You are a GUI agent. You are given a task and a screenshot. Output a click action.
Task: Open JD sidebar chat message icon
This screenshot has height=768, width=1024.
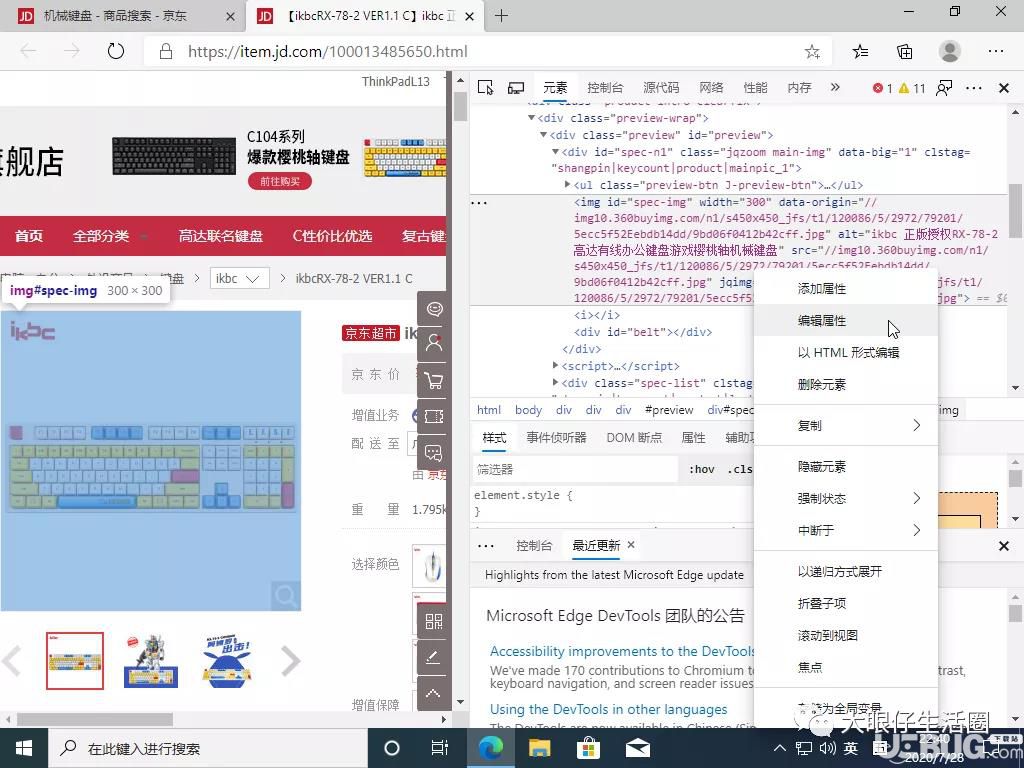coord(434,452)
